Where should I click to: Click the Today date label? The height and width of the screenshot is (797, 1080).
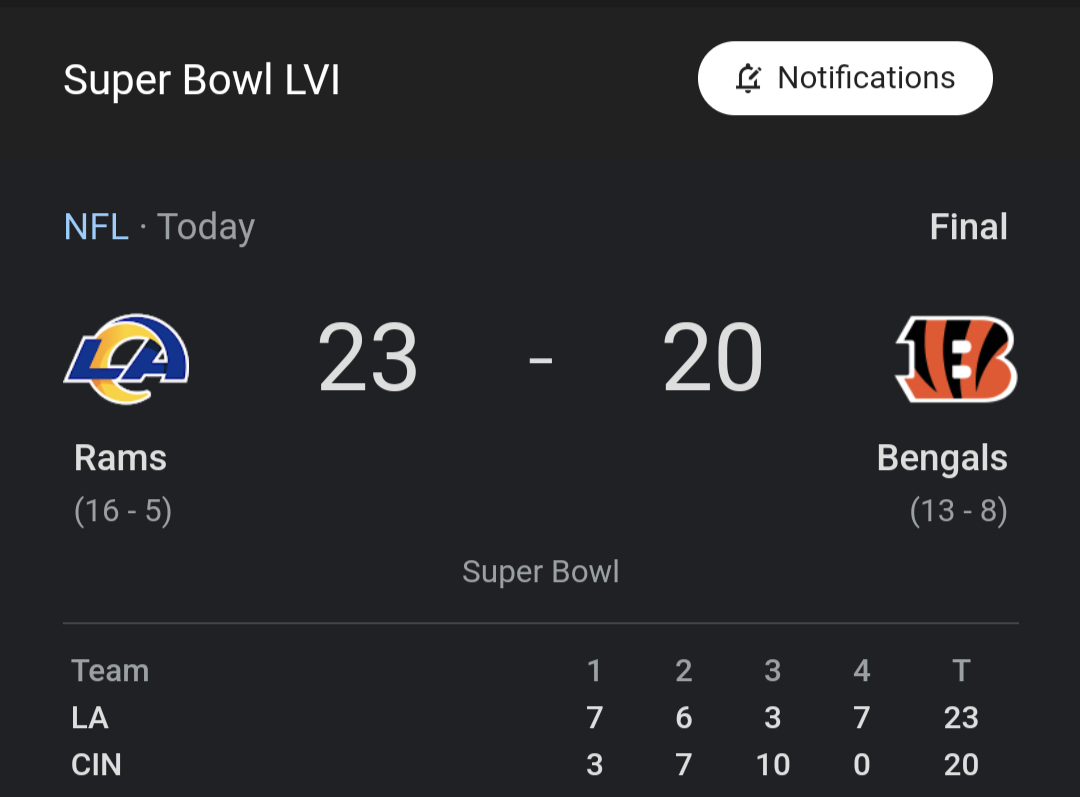(205, 226)
